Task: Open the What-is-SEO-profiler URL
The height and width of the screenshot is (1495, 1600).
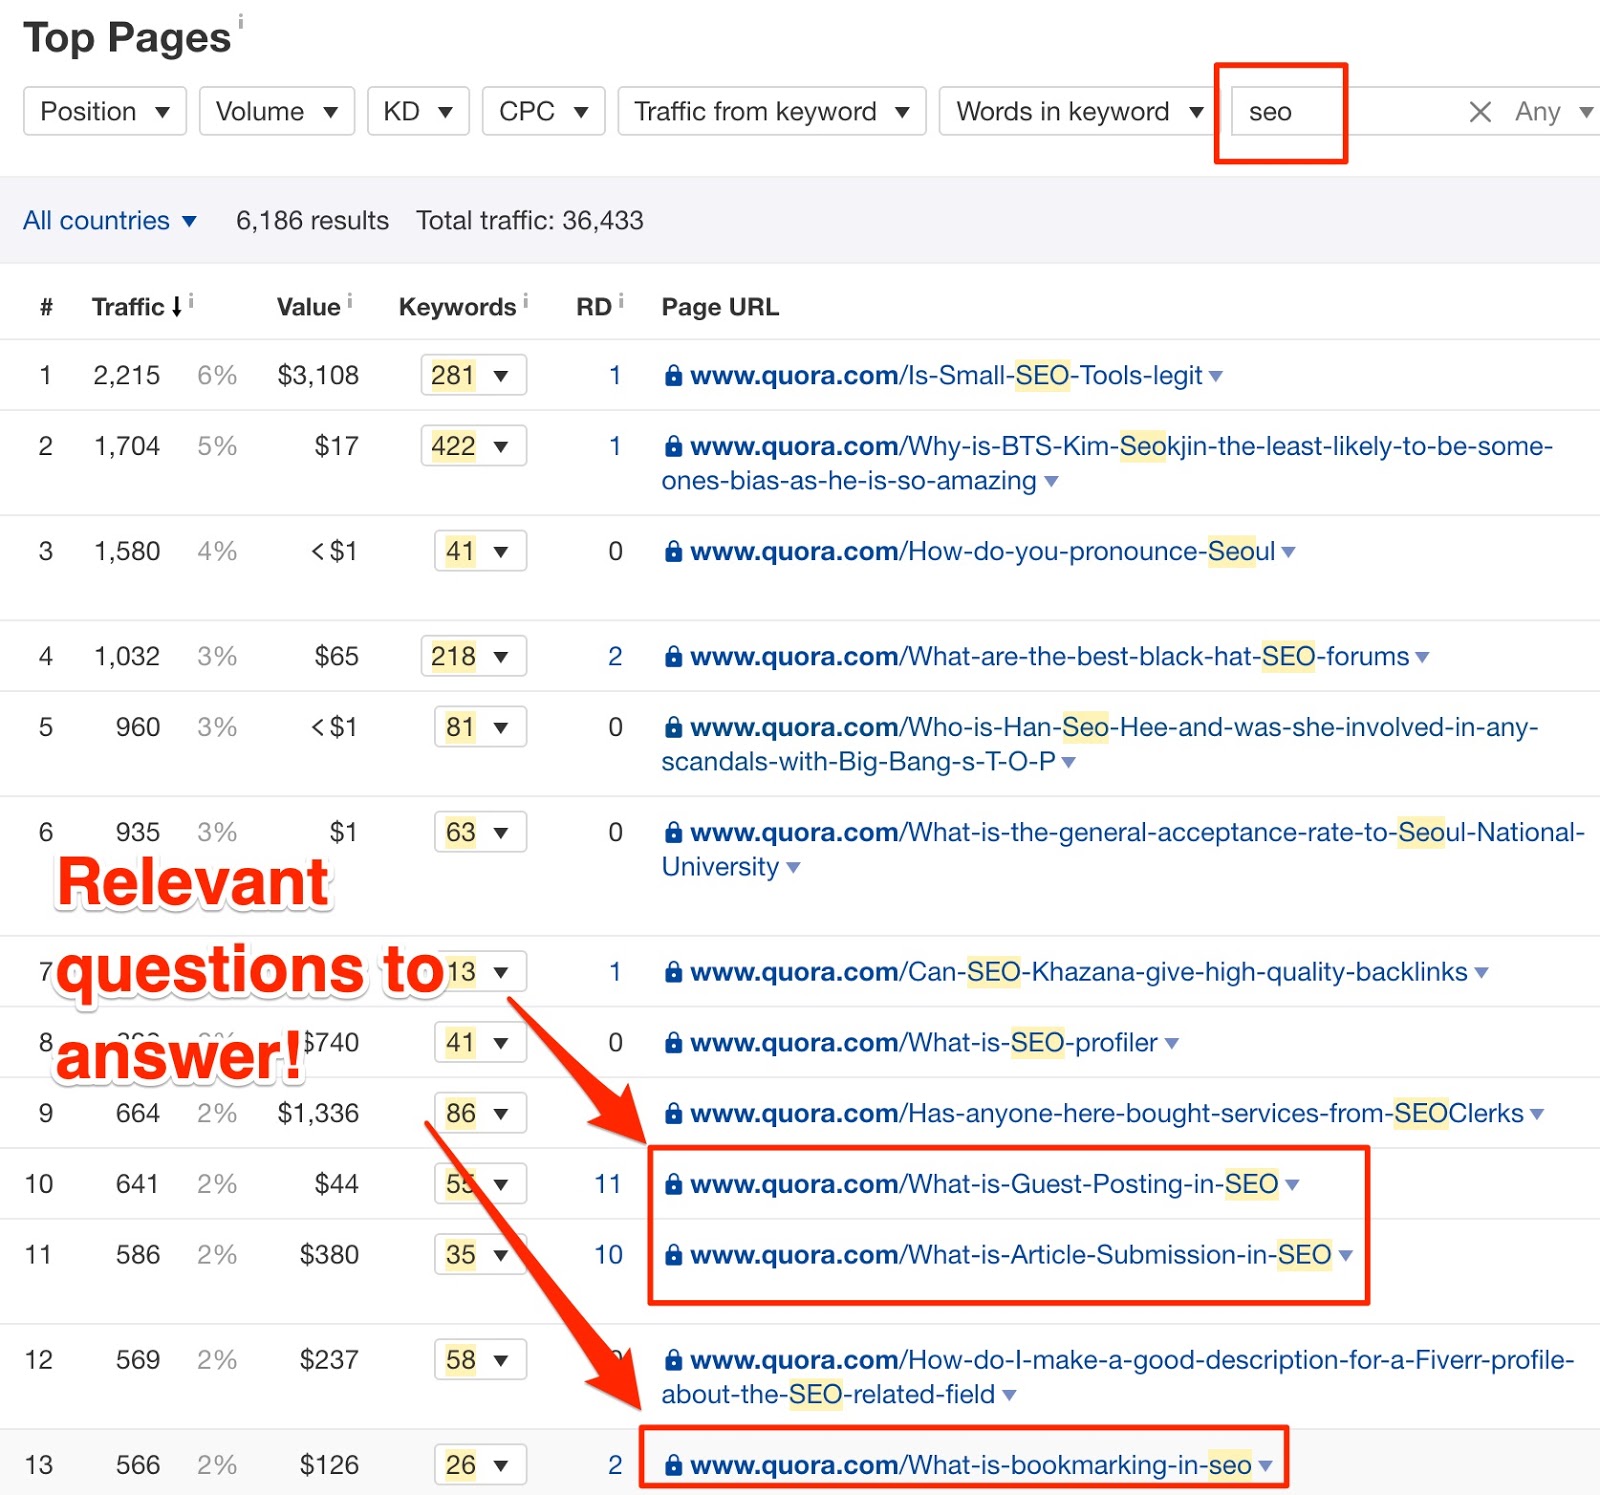Action: tap(923, 1043)
